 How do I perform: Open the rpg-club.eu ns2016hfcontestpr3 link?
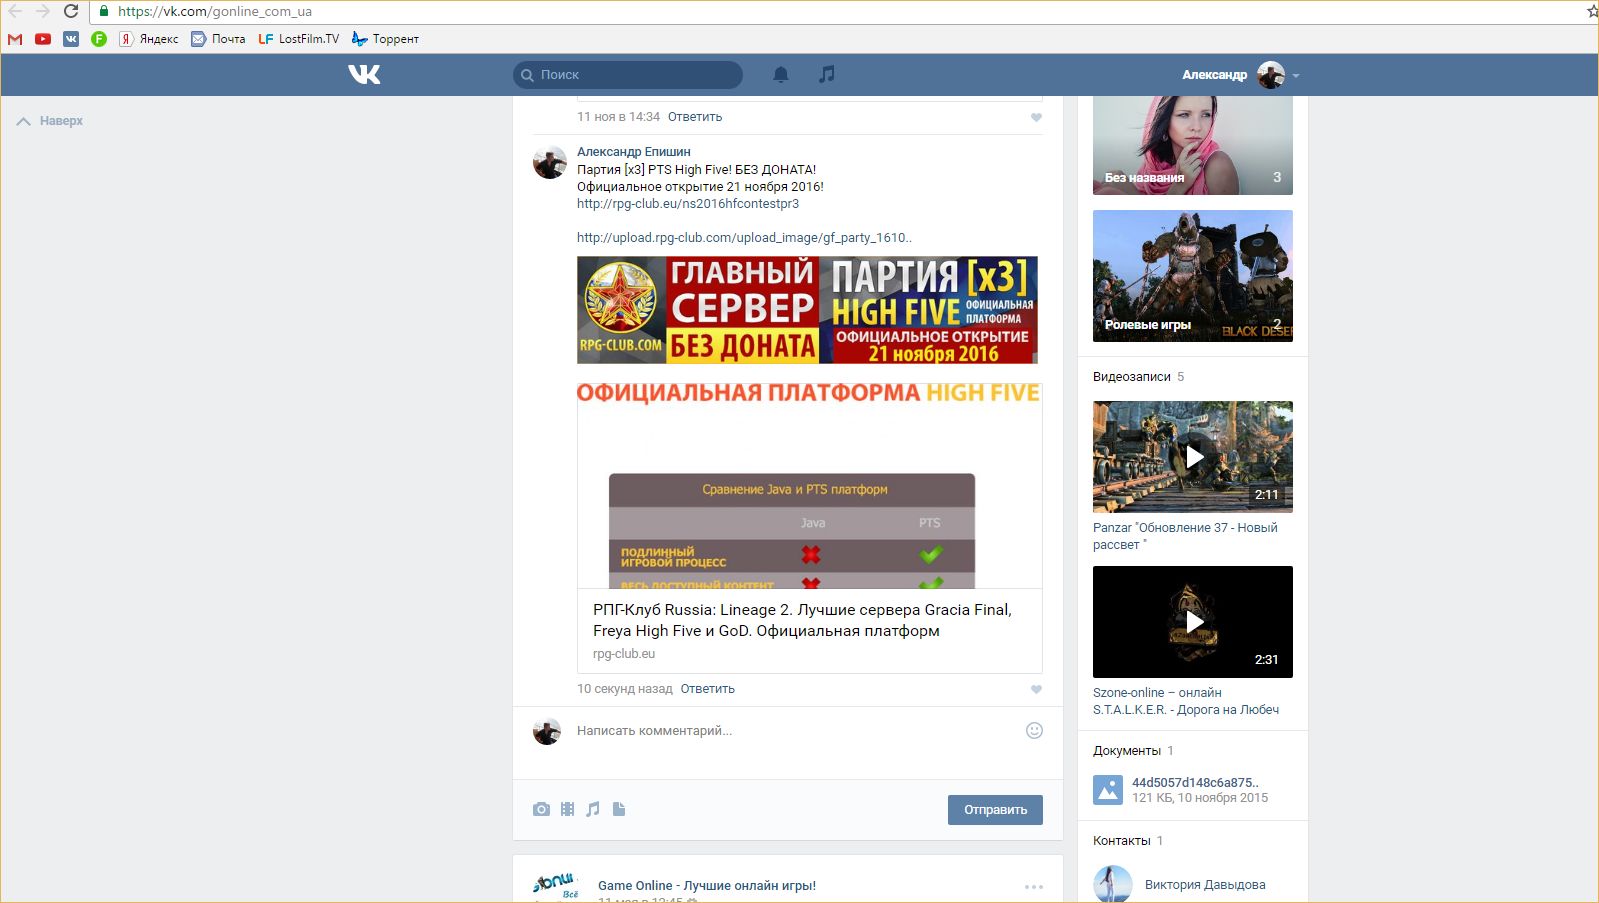pyautogui.click(x=687, y=204)
